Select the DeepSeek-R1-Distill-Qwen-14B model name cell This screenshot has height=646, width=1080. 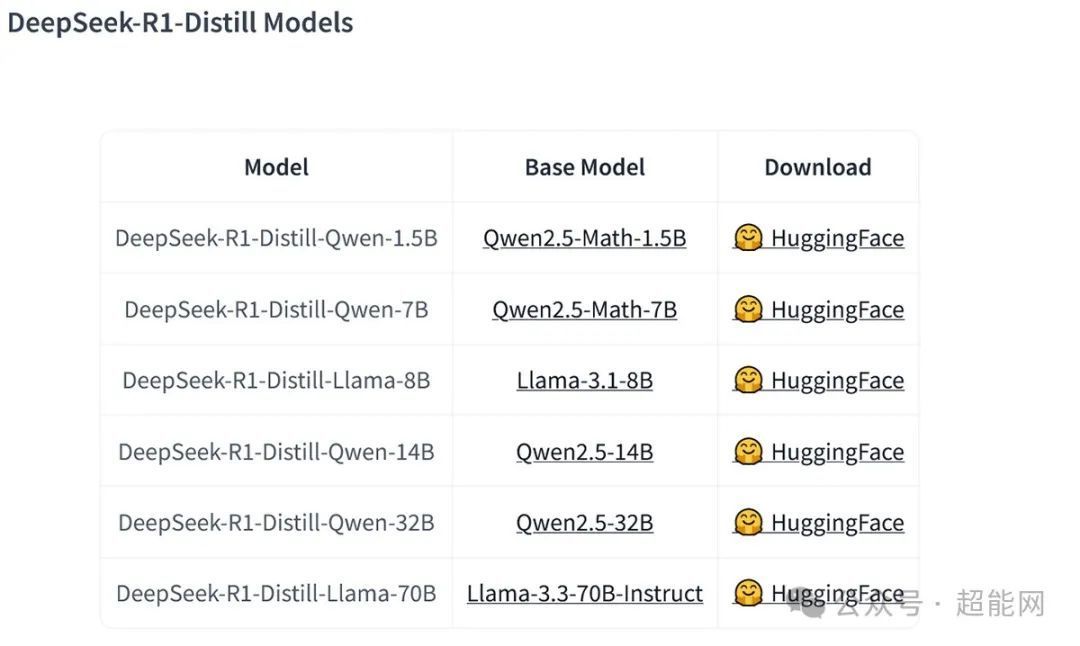[276, 452]
